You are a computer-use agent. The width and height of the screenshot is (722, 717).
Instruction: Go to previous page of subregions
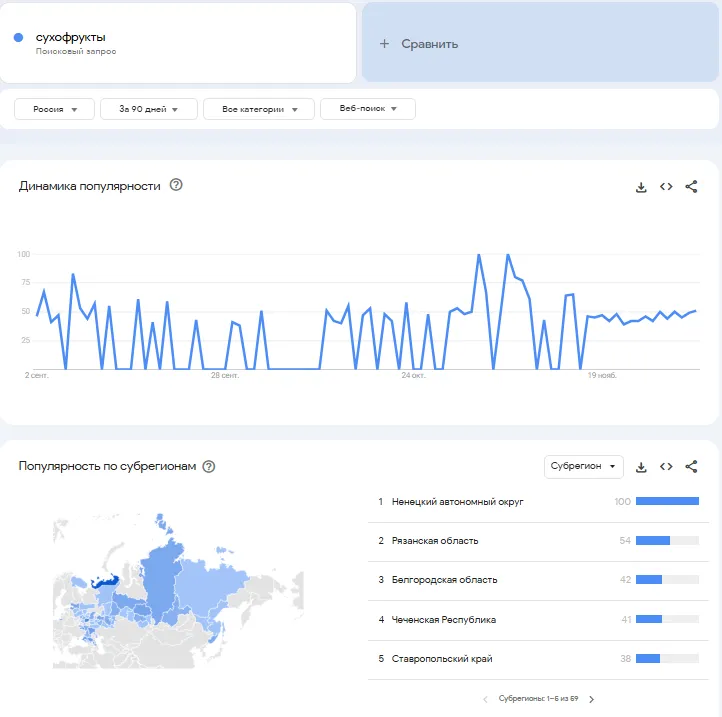[x=485, y=699]
